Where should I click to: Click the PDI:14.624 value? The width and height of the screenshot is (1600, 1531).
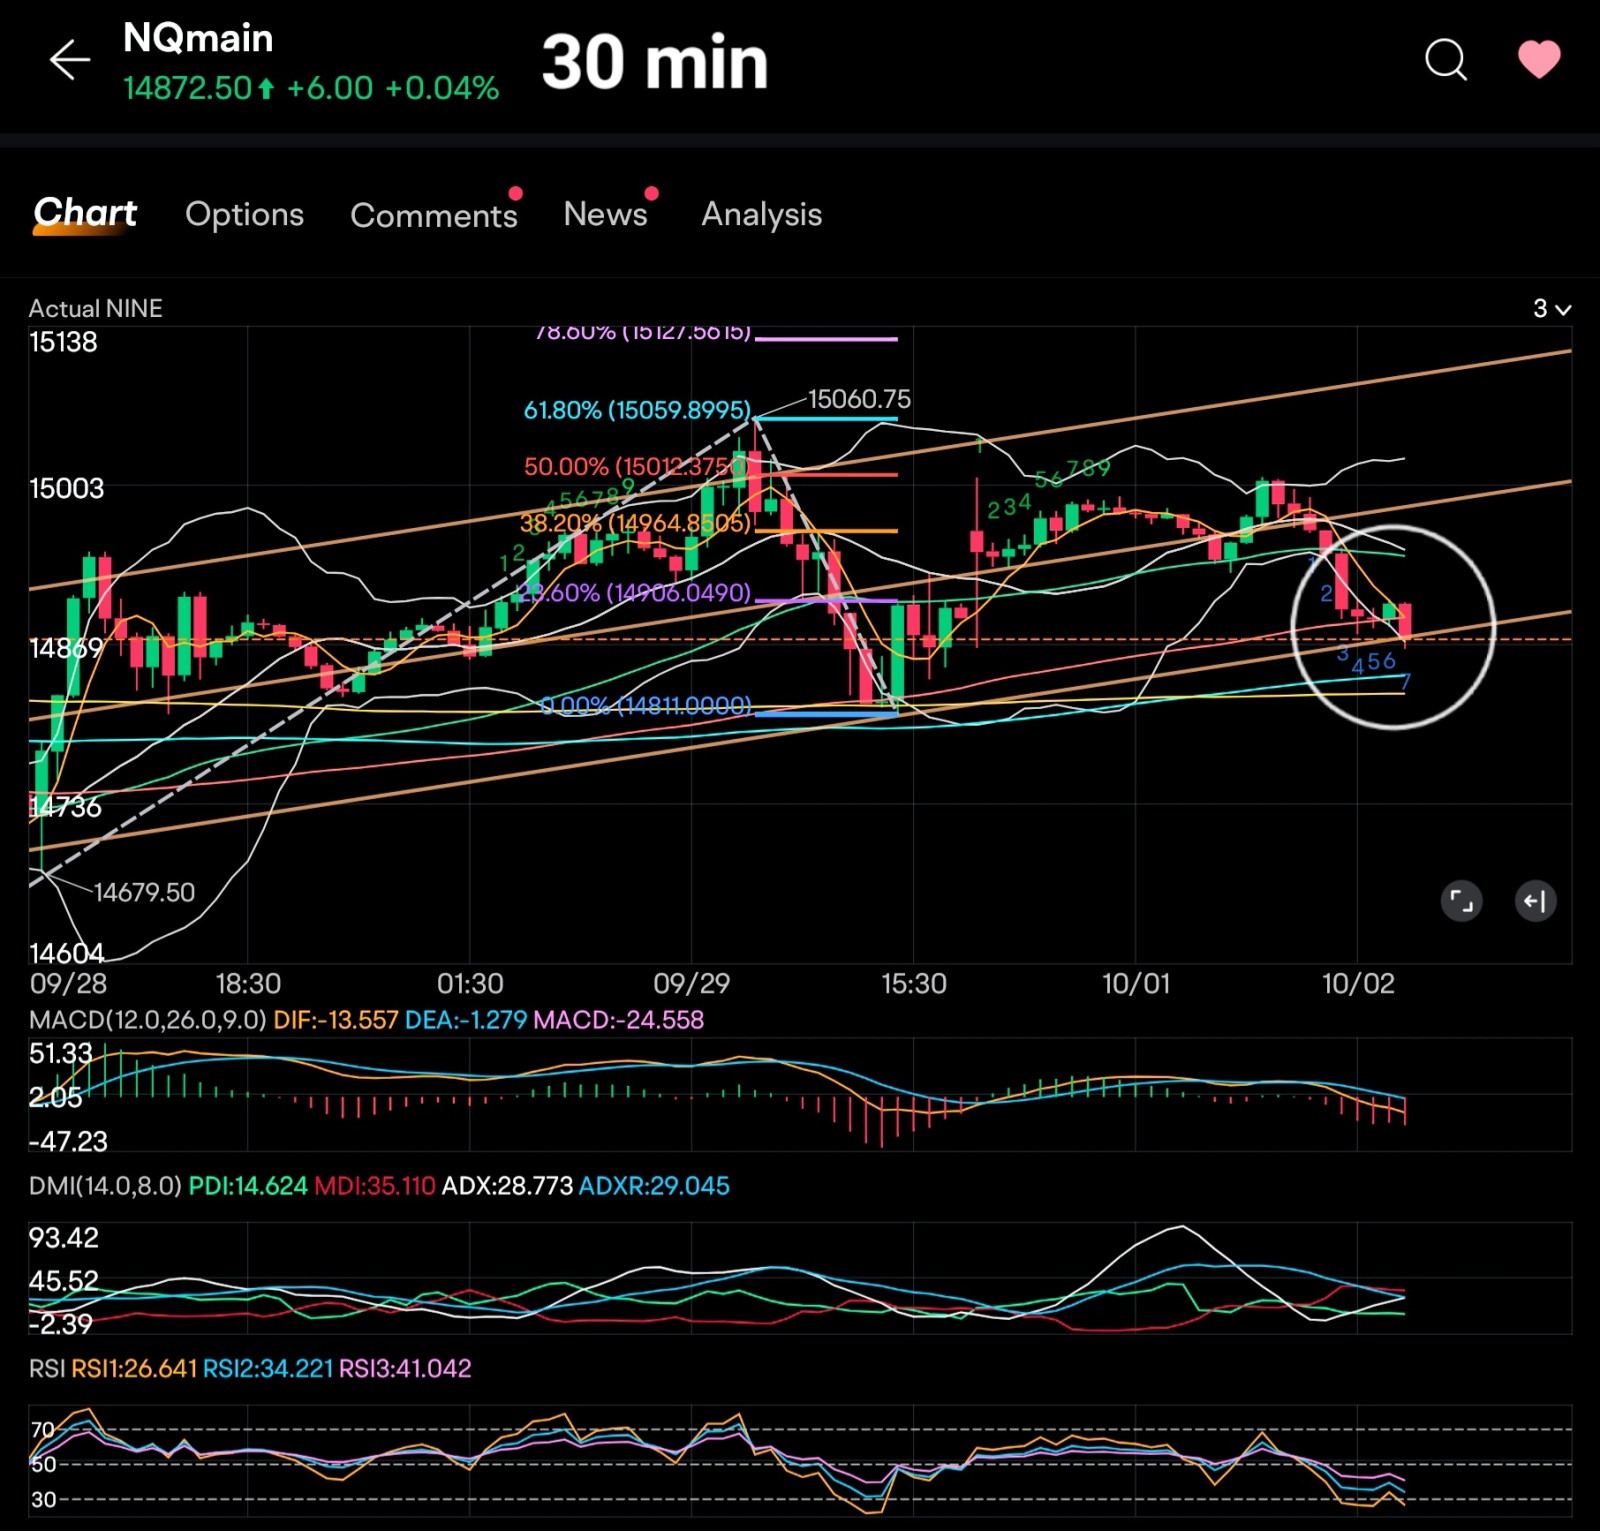pos(248,1186)
